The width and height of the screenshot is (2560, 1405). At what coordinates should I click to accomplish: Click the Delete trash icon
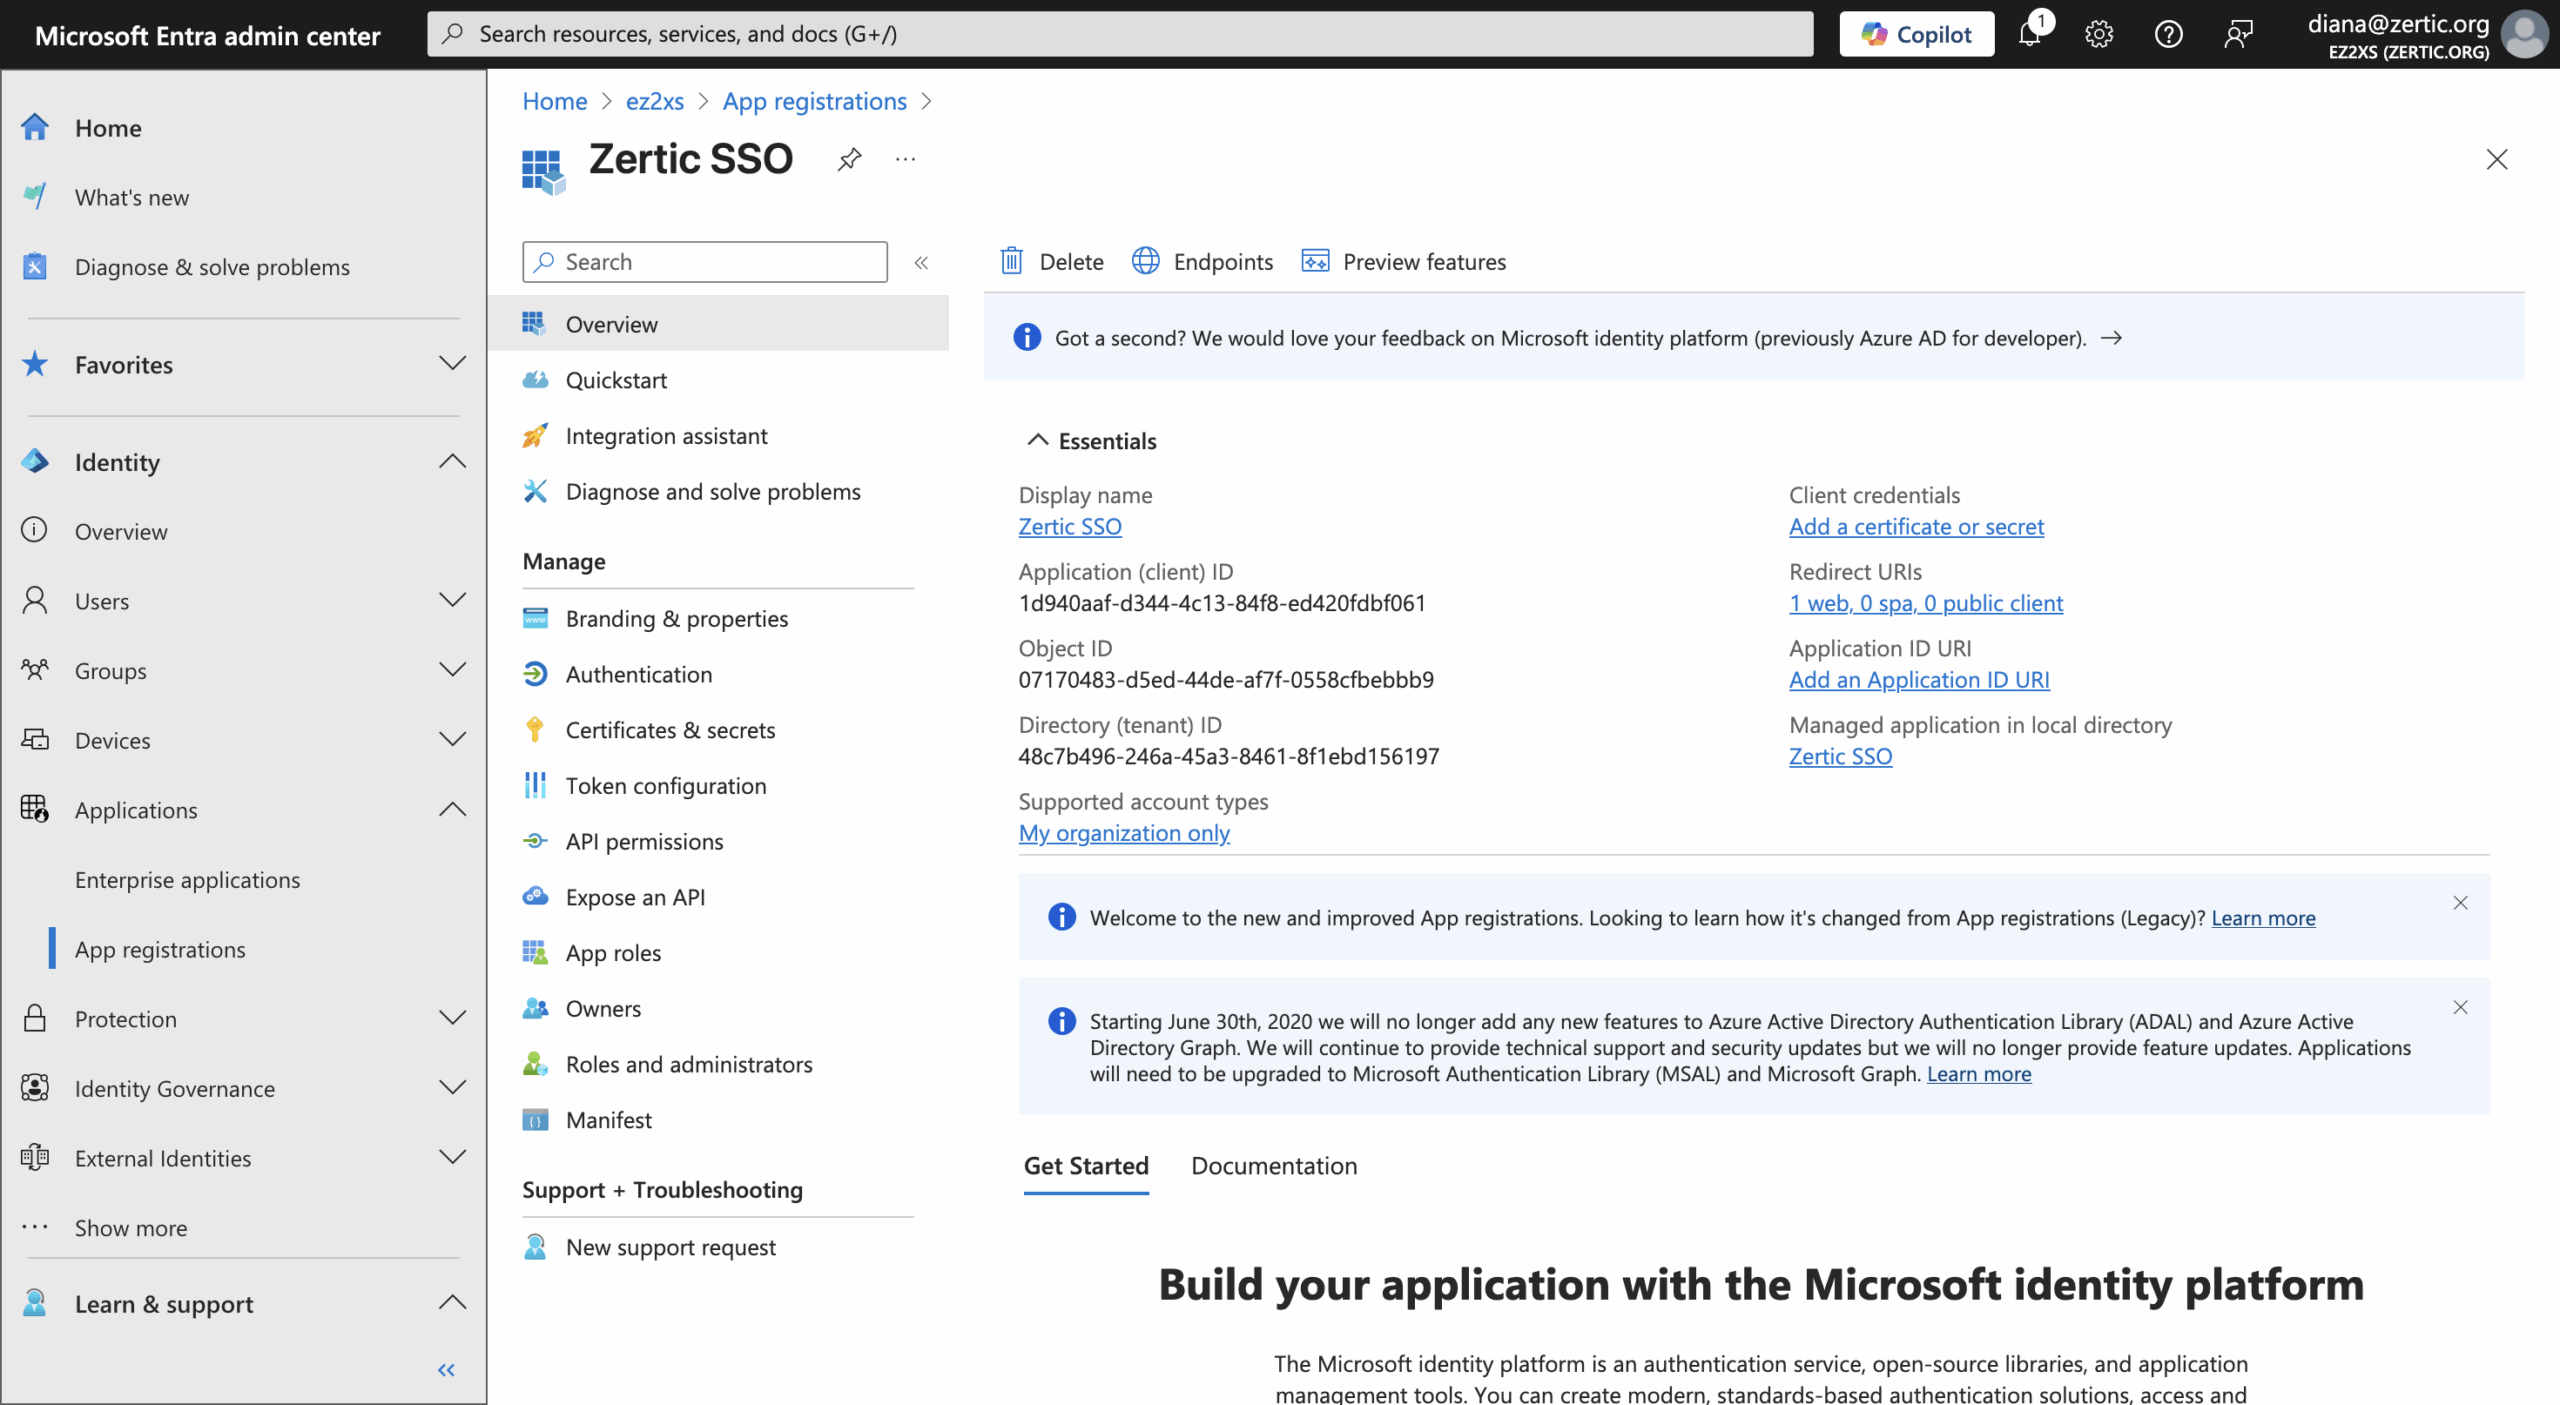tap(1012, 261)
